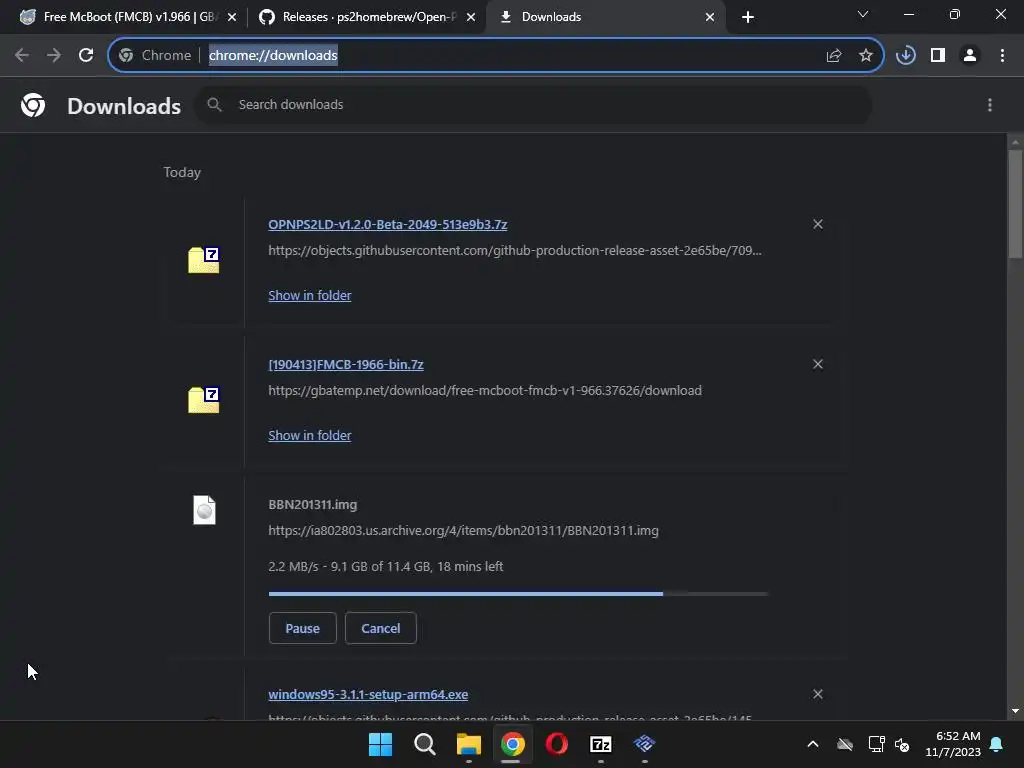The image size is (1024, 768).
Task: Show OPNPS2LD archive in folder
Action: click(310, 295)
